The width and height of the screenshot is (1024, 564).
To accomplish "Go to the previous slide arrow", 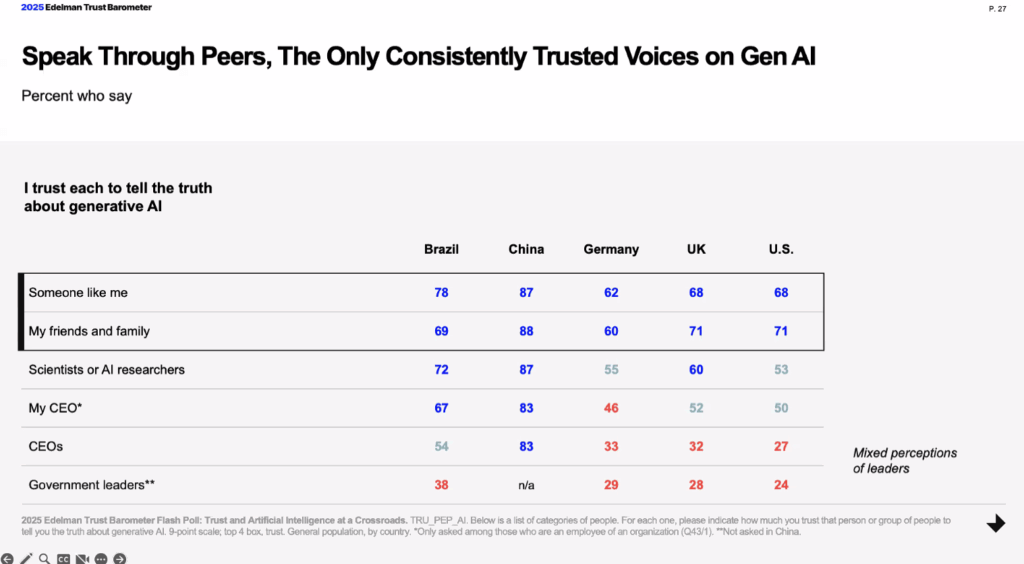I will [7, 558].
